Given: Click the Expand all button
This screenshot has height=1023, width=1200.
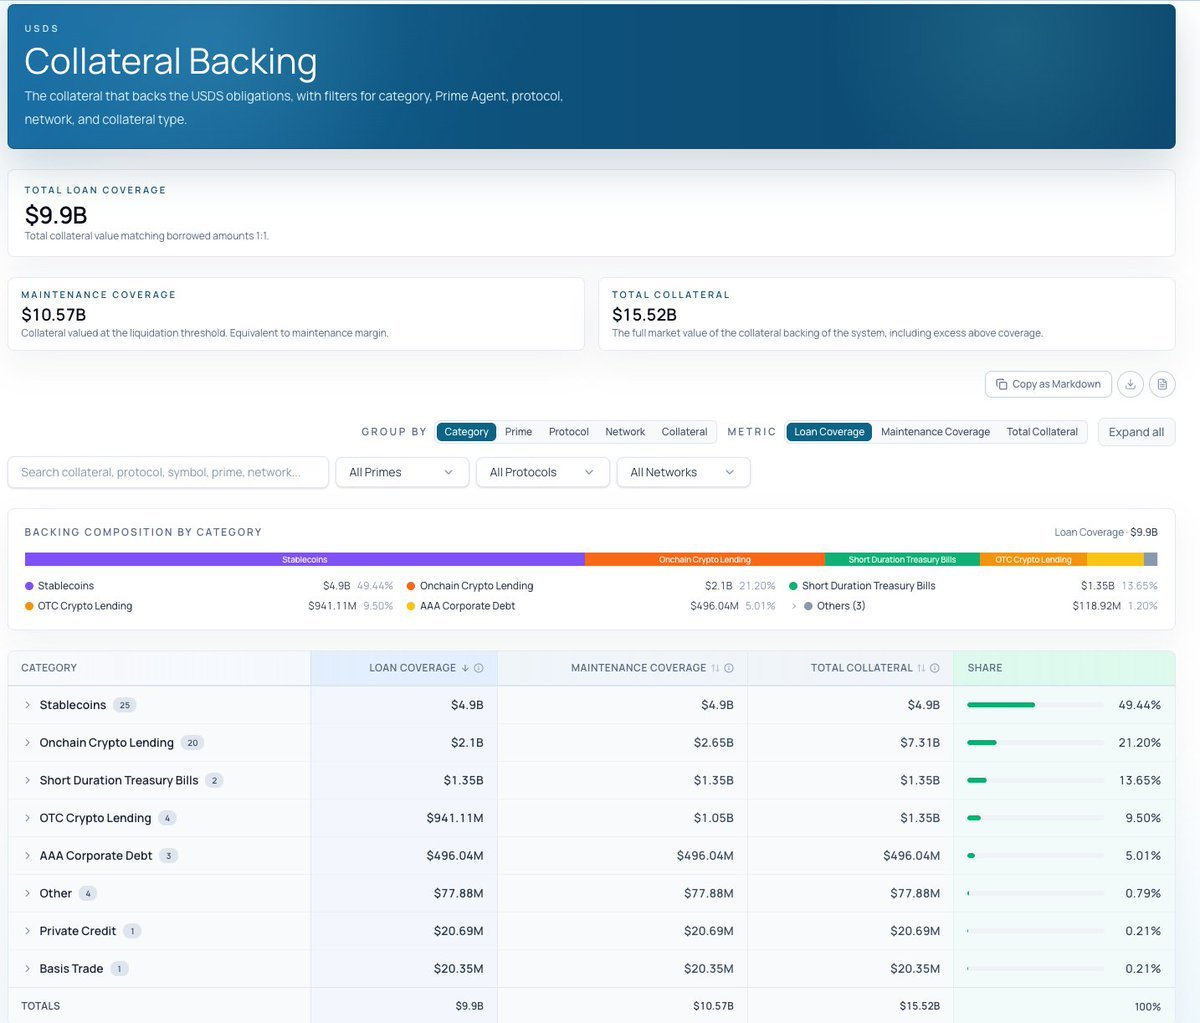Looking at the screenshot, I should [x=1136, y=432].
